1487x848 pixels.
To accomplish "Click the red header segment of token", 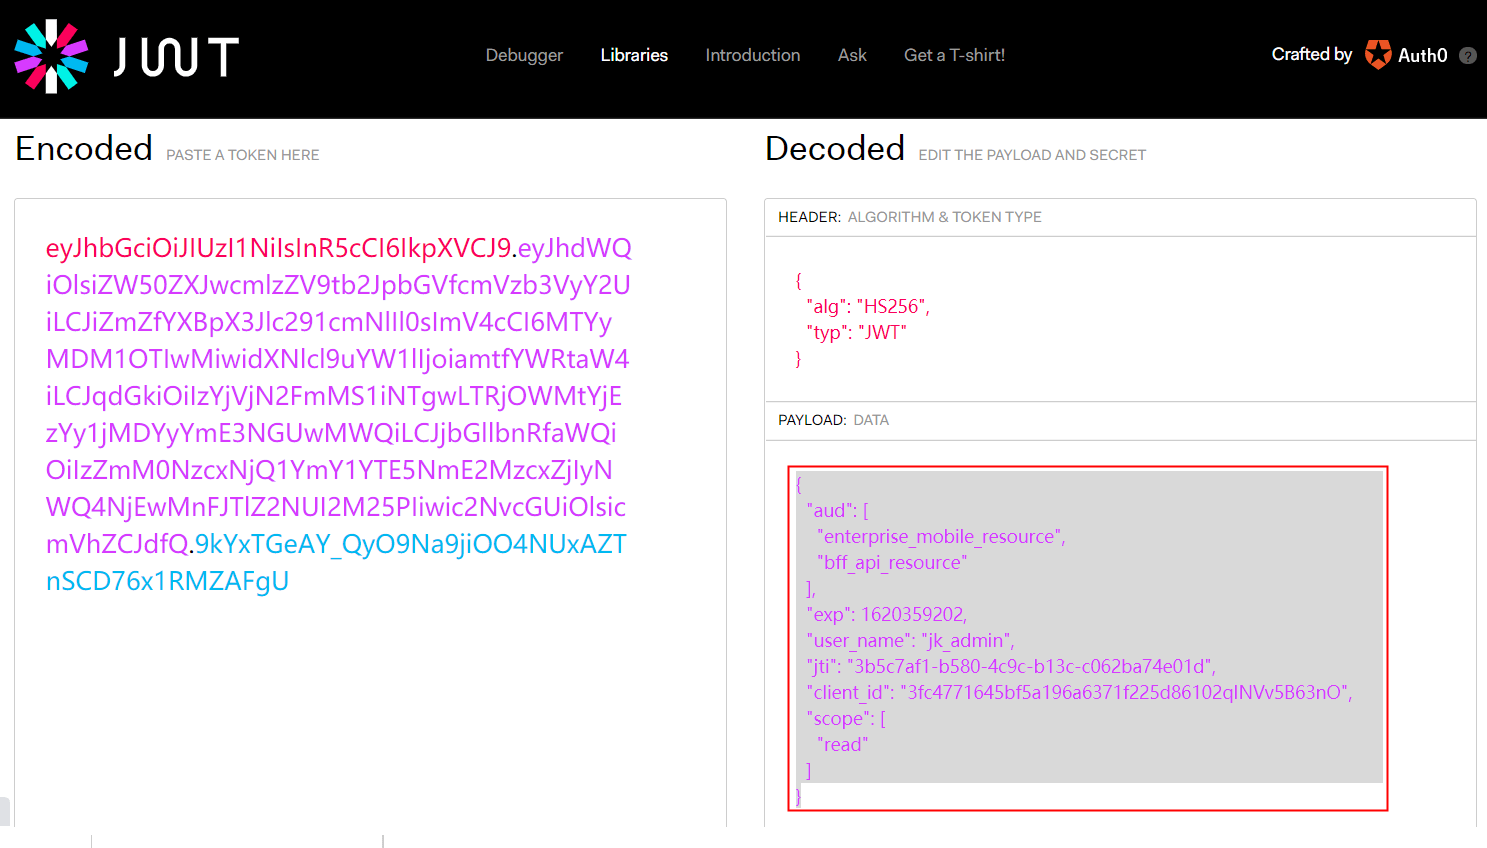I will [278, 248].
